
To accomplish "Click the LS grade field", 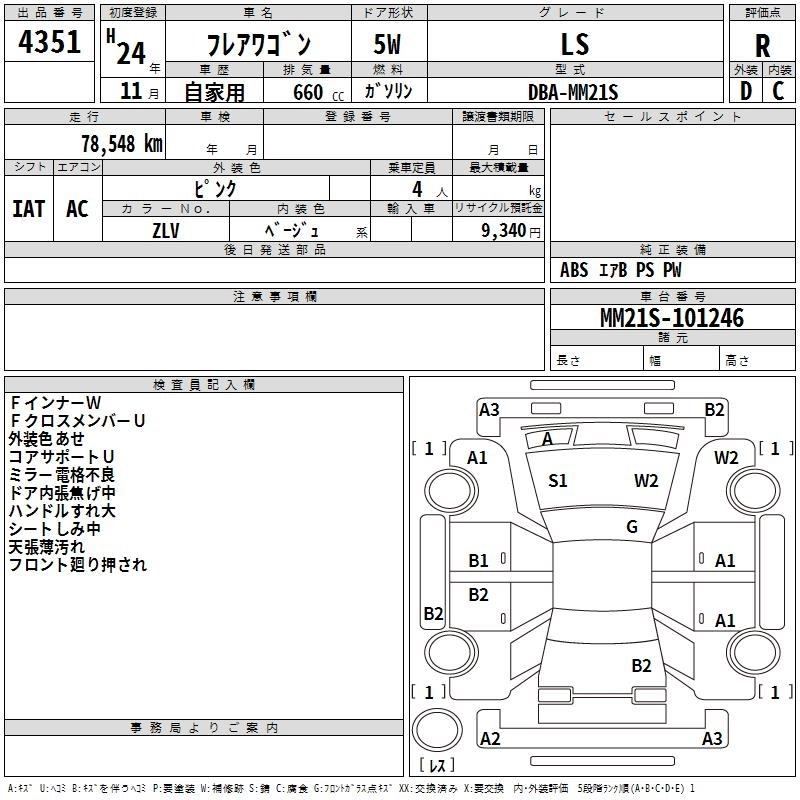I will click(574, 44).
